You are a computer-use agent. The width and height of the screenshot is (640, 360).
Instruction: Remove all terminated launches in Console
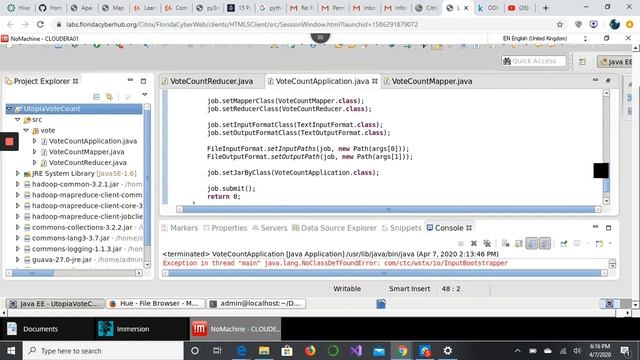pyautogui.click(x=487, y=243)
